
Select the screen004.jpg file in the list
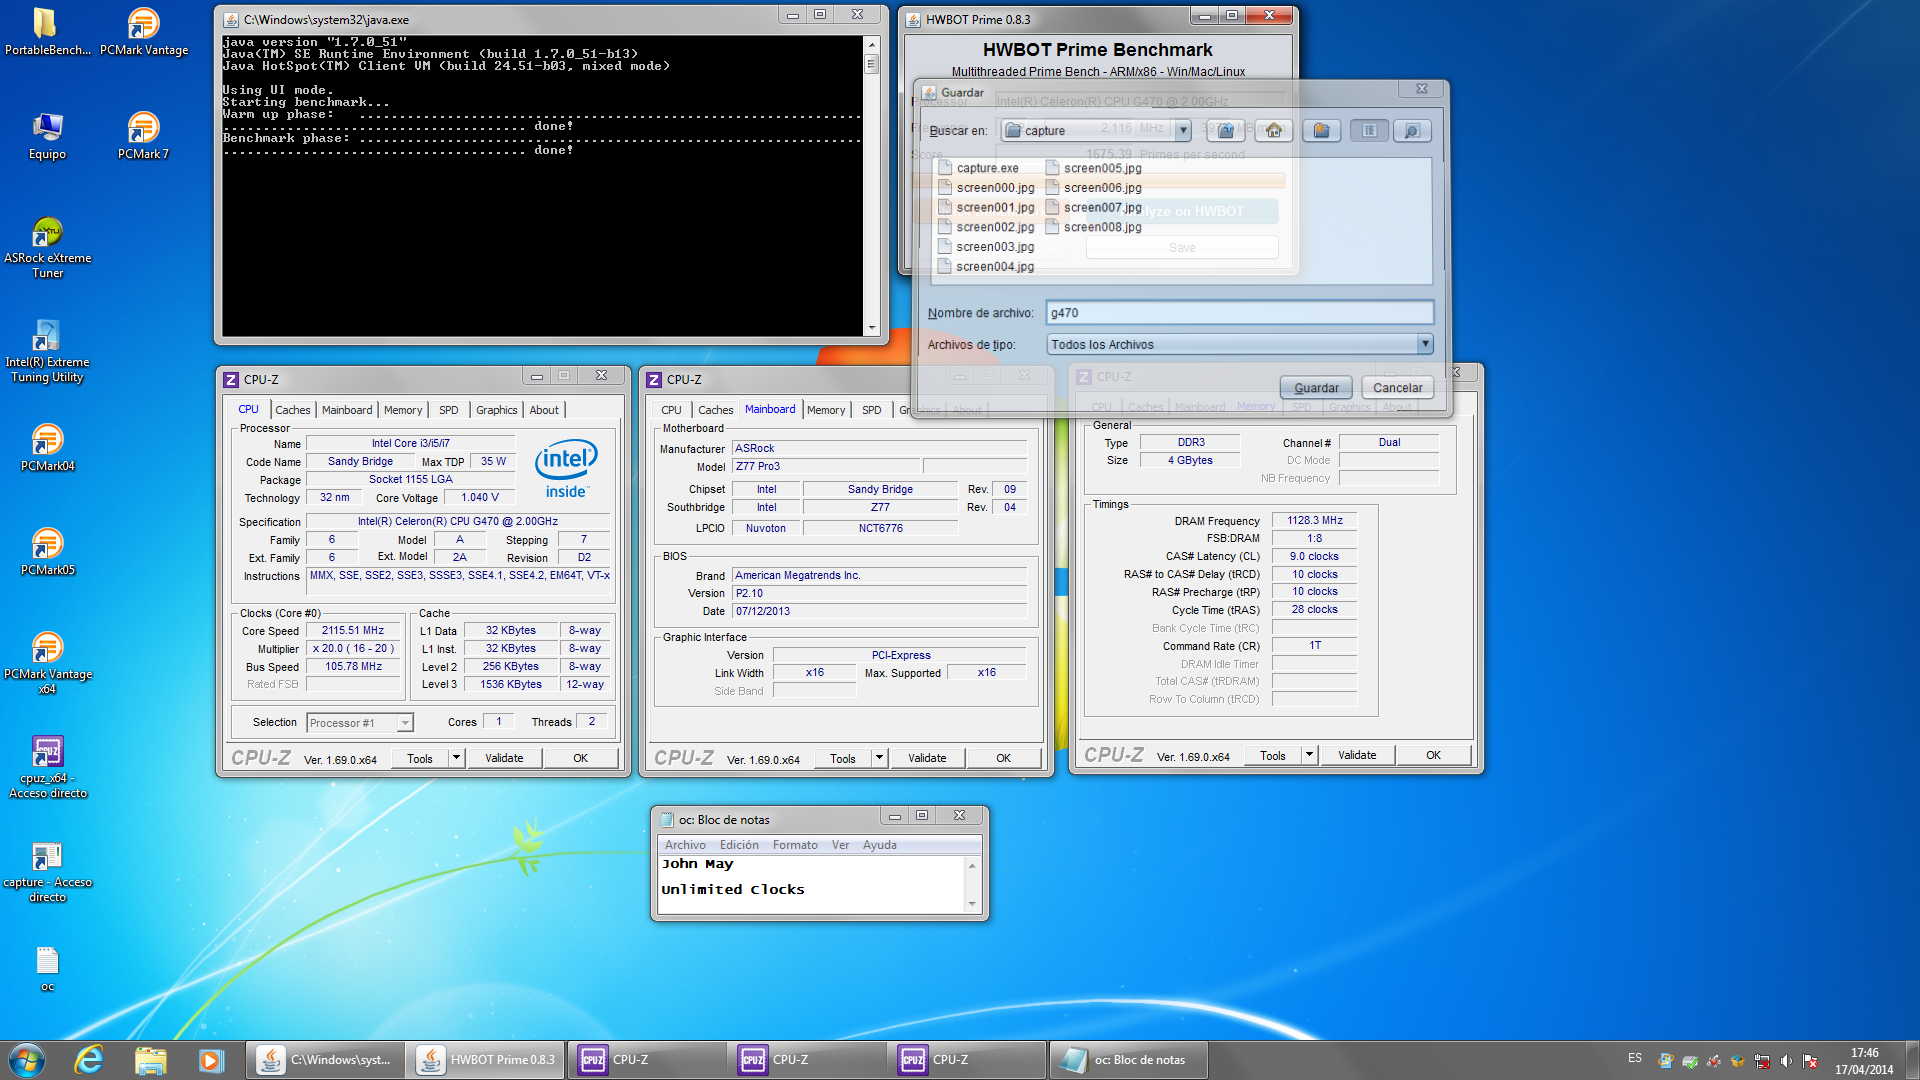986,266
